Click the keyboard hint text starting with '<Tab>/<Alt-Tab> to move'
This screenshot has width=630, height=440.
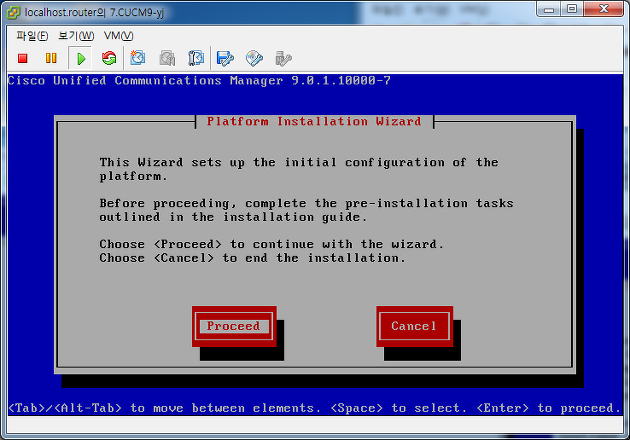(315, 408)
